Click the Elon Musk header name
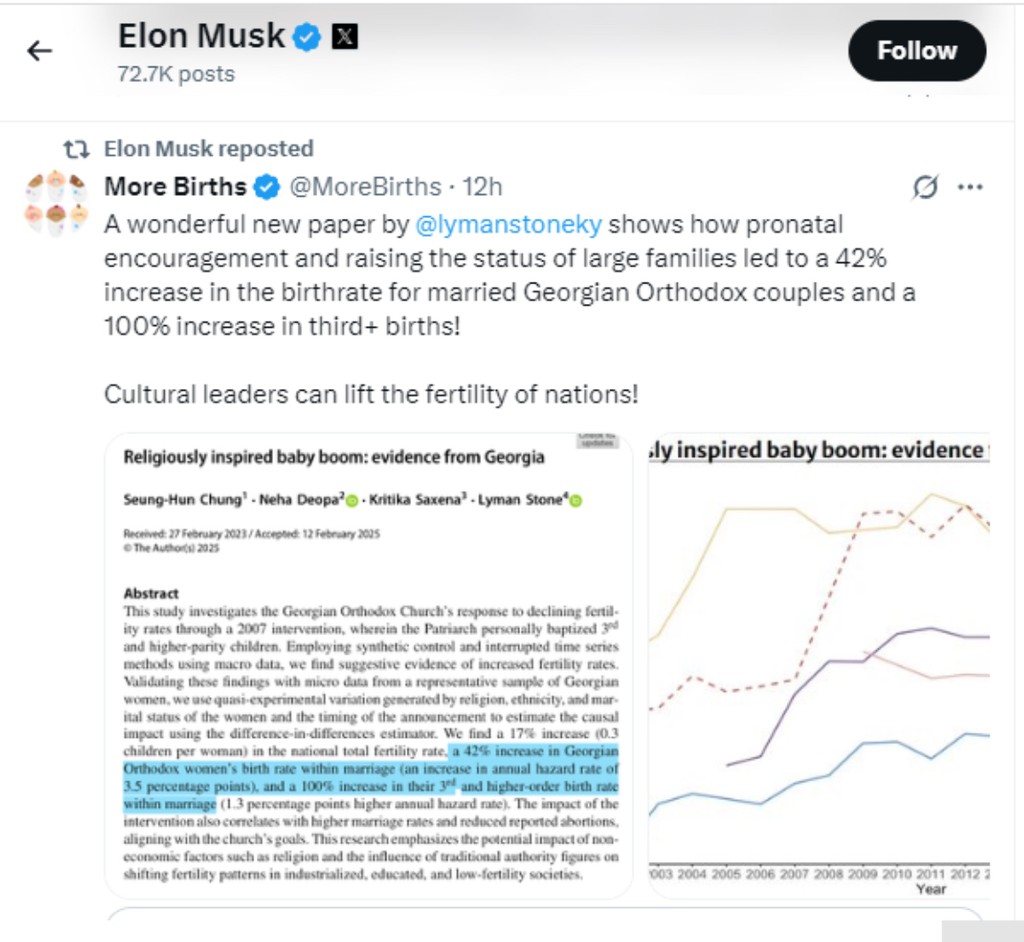 [202, 37]
